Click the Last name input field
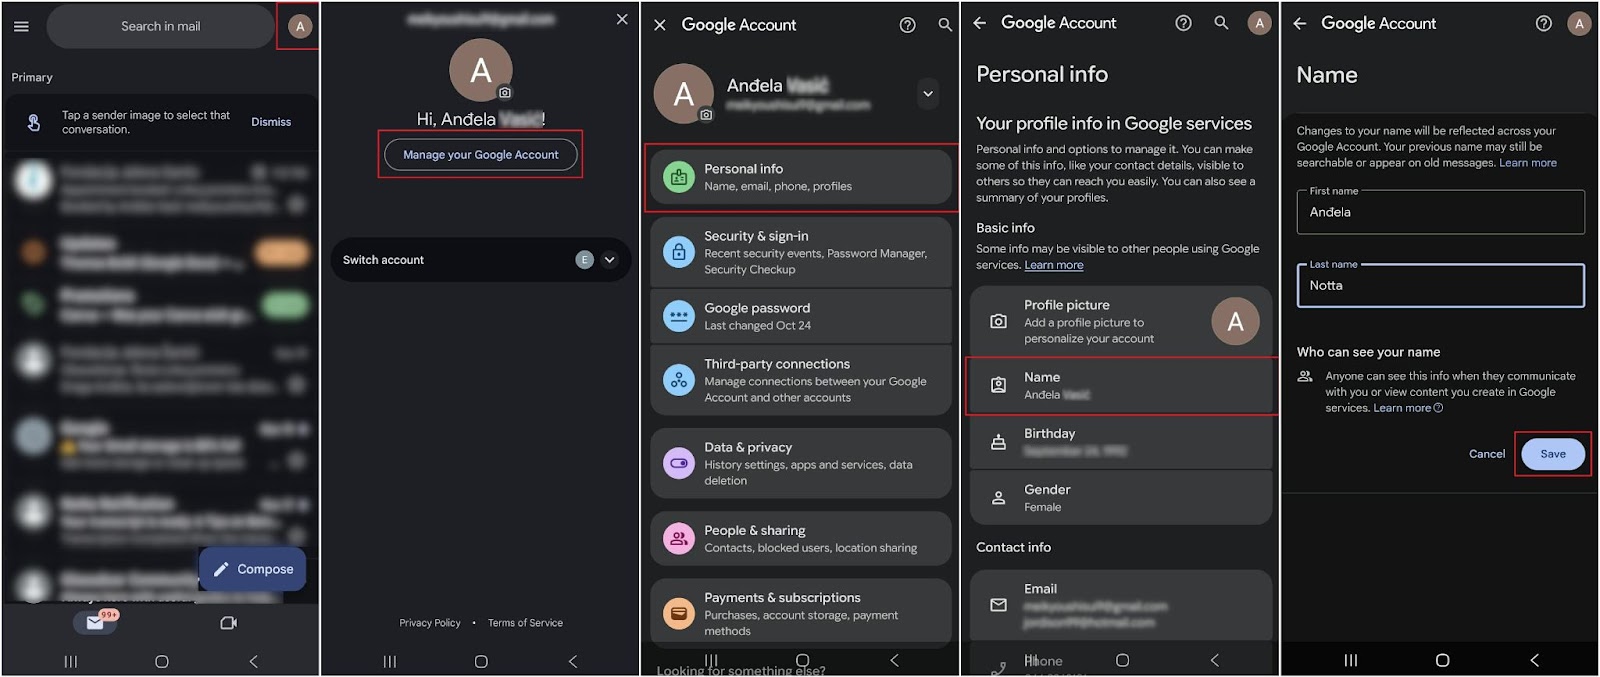This screenshot has width=1600, height=677. (1440, 286)
